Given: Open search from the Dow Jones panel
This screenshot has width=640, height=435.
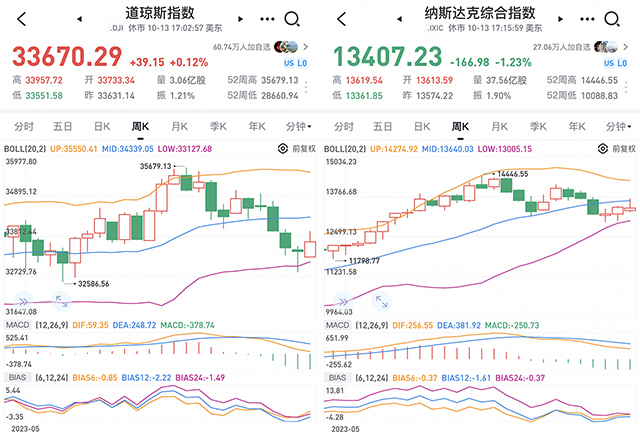Looking at the screenshot, I should point(292,19).
